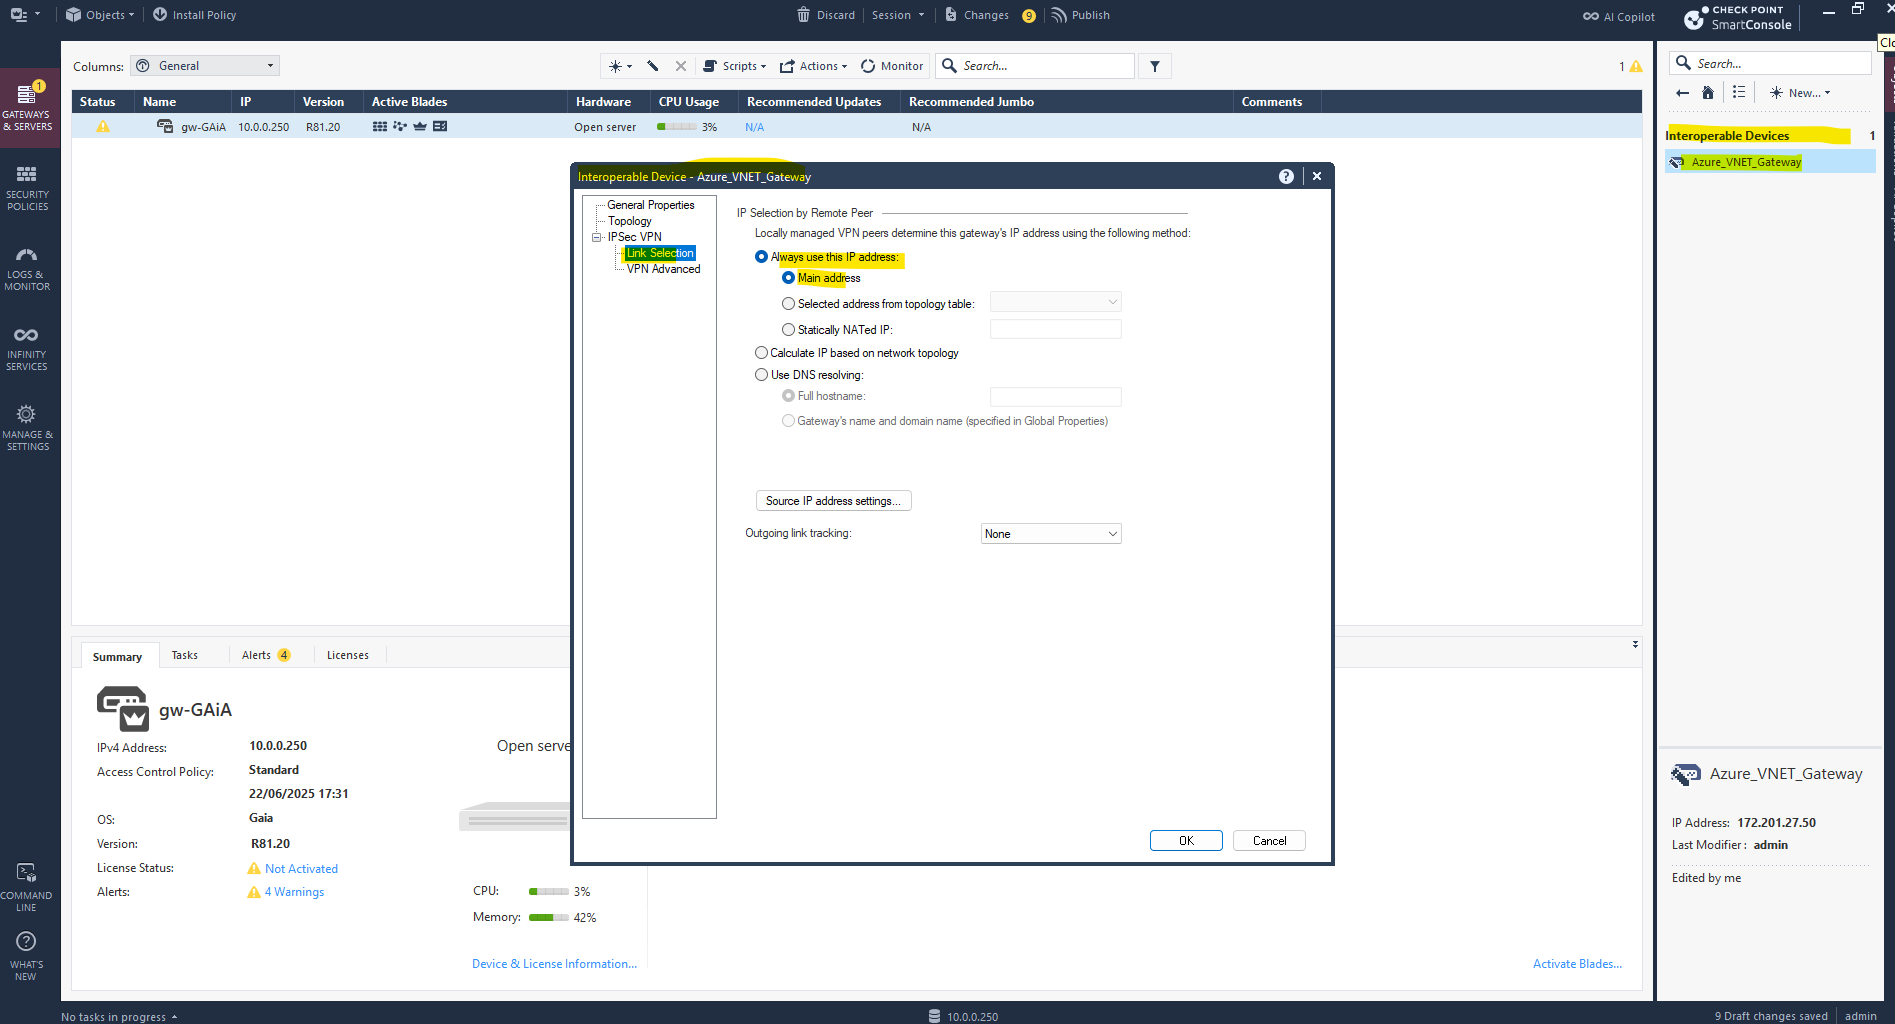Open Security Policies view
The image size is (1895, 1024).
pos(28,188)
